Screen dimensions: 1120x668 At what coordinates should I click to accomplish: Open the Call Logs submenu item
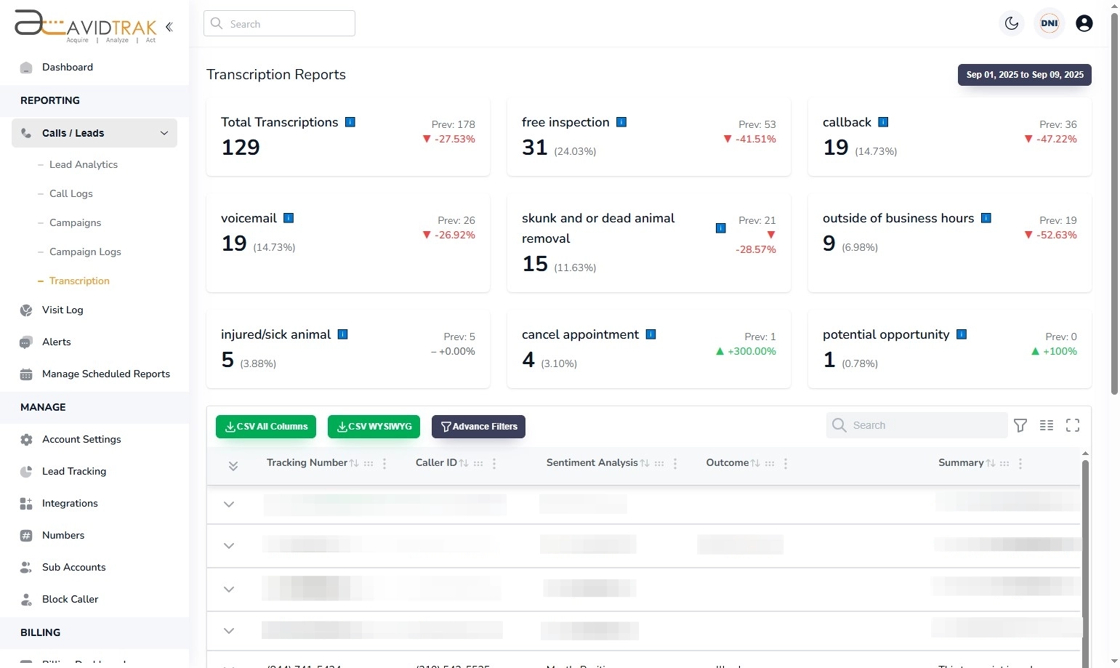pos(71,194)
